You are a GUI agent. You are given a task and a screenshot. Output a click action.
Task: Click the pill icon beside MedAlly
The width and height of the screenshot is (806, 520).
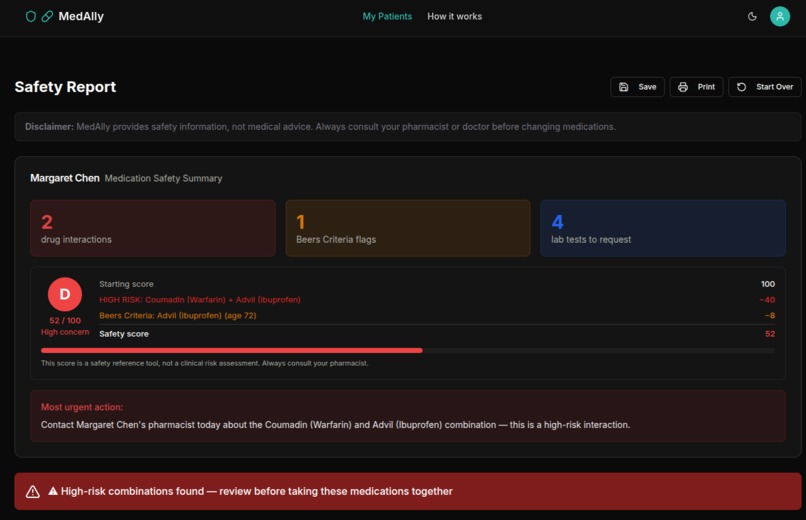(x=47, y=16)
